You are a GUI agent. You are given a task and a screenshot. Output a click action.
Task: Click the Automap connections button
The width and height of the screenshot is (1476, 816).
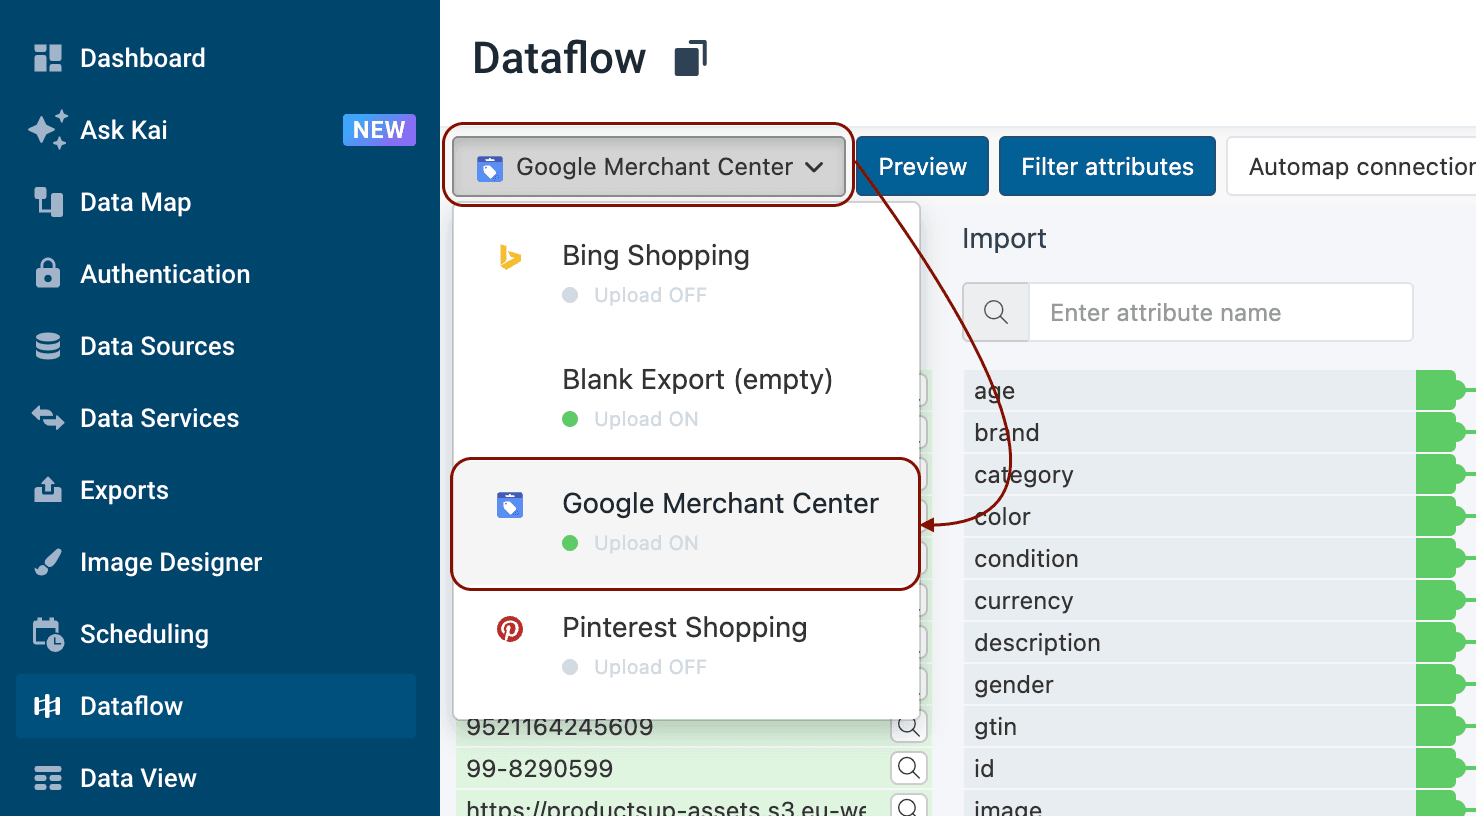(1351, 166)
